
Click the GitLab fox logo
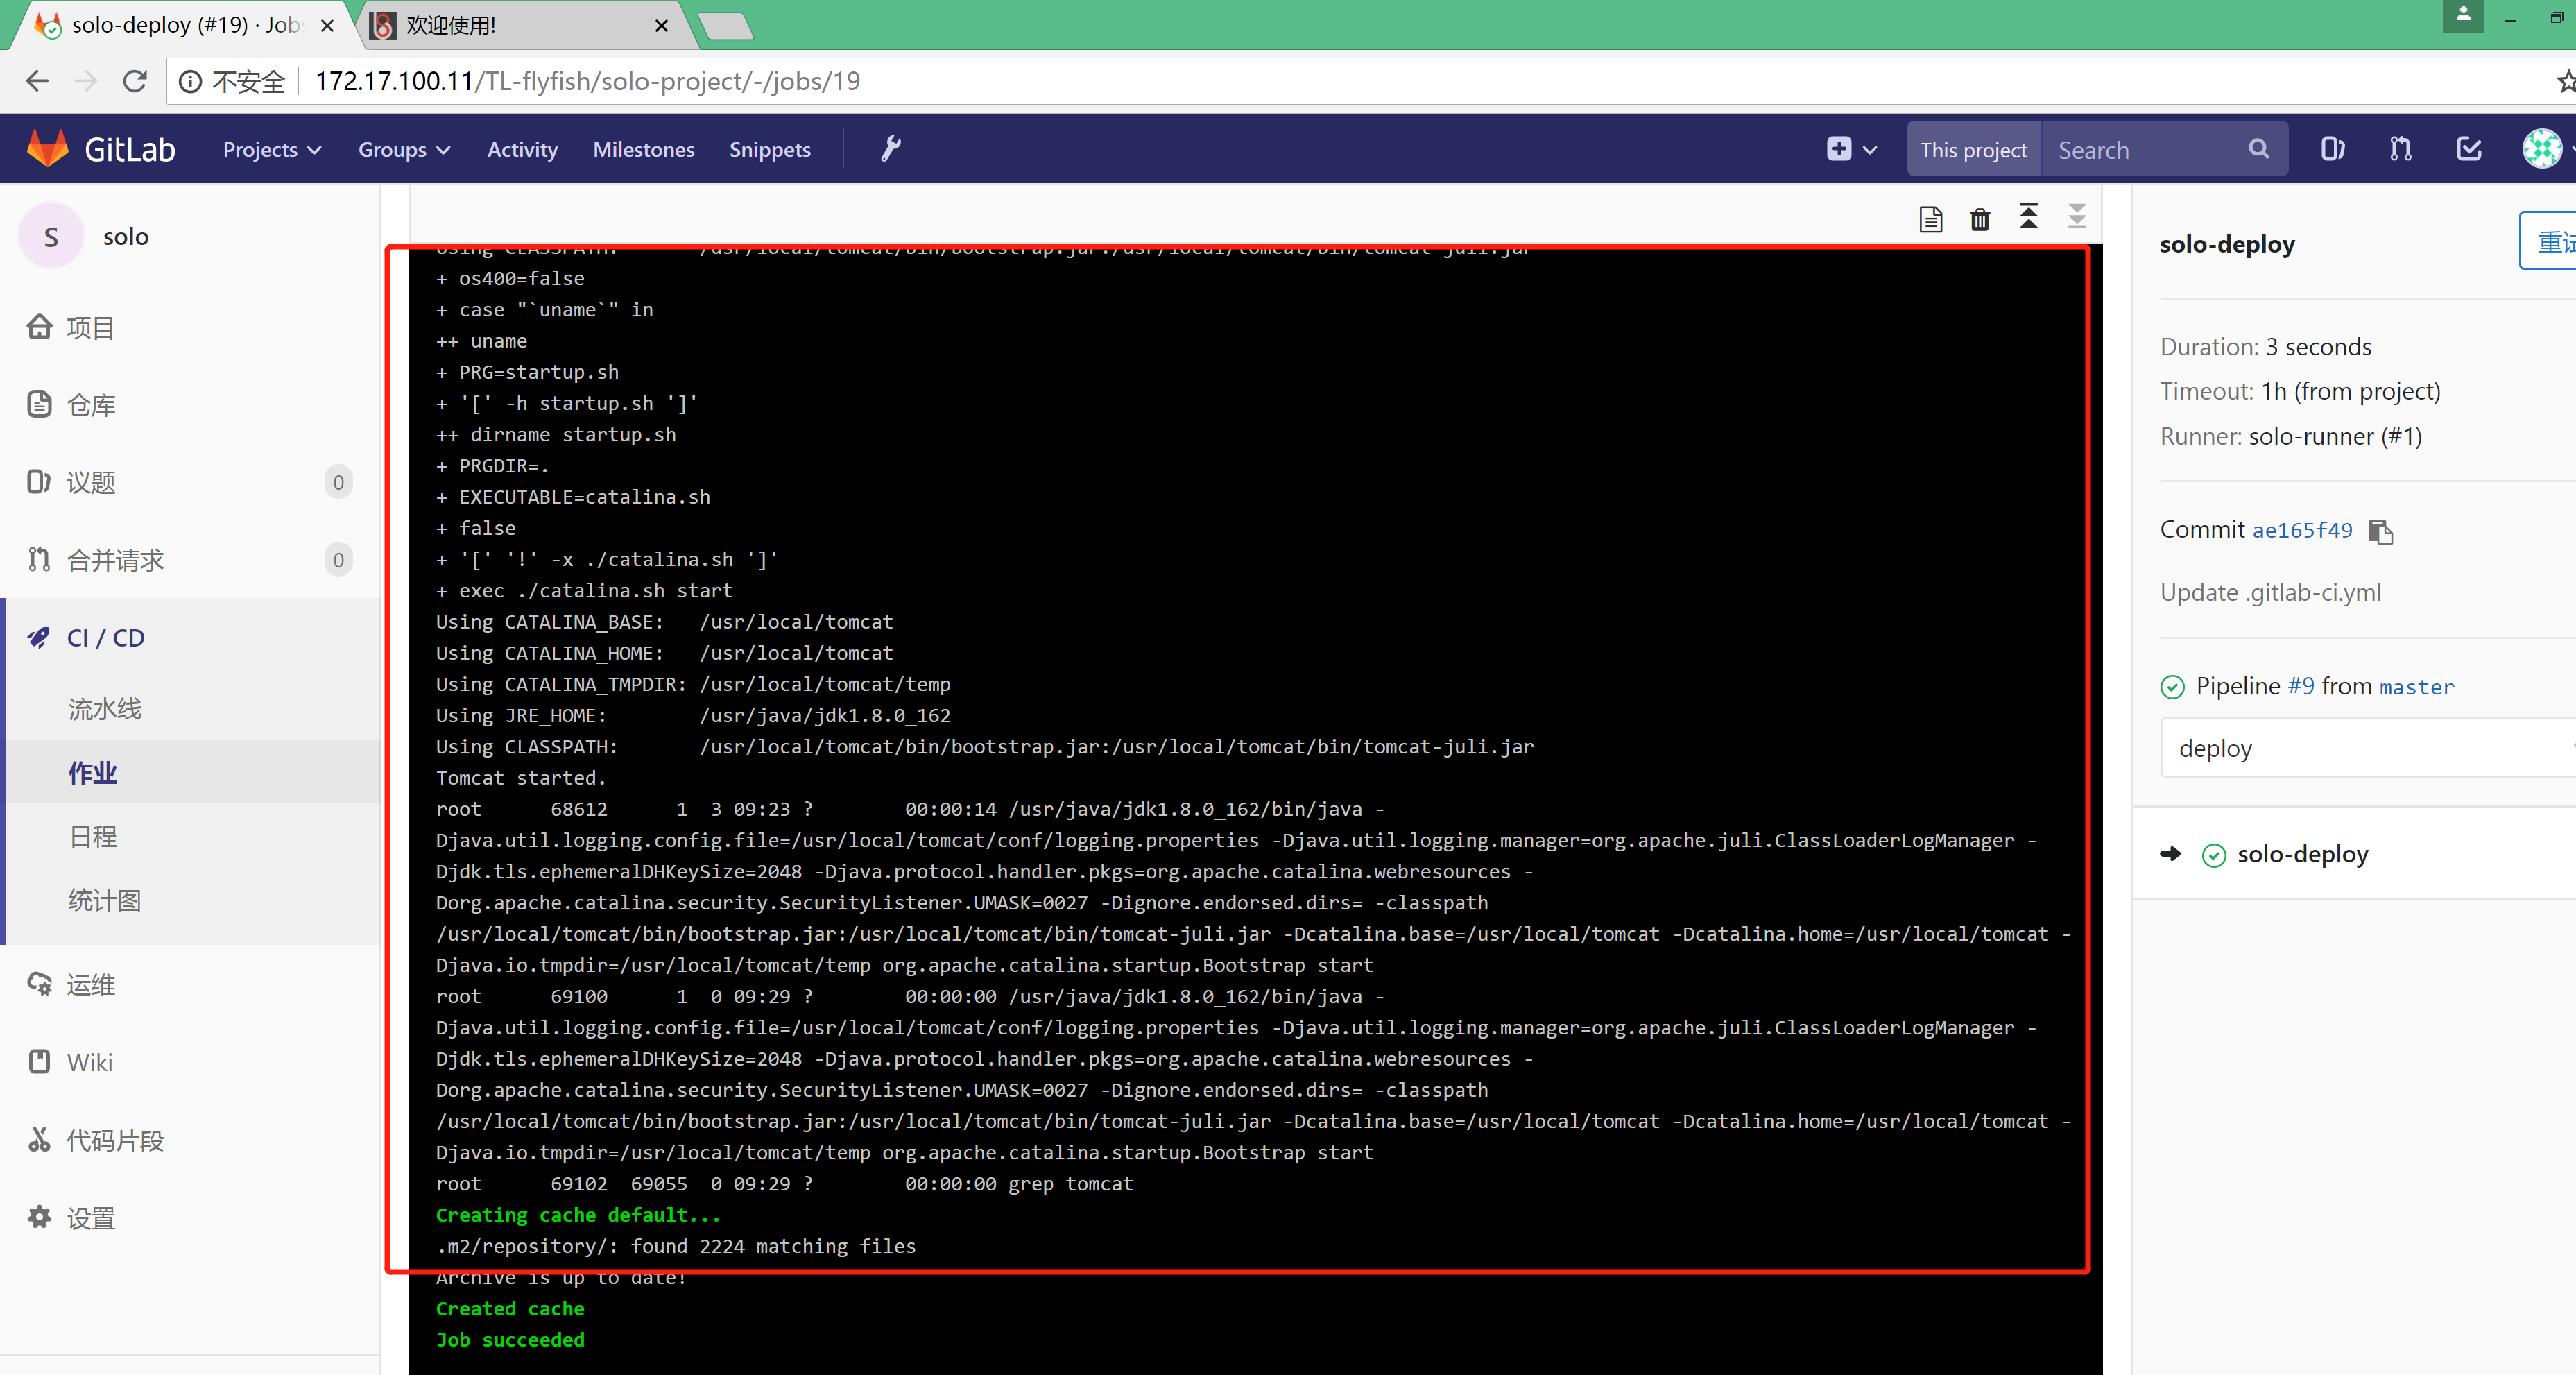(x=47, y=149)
